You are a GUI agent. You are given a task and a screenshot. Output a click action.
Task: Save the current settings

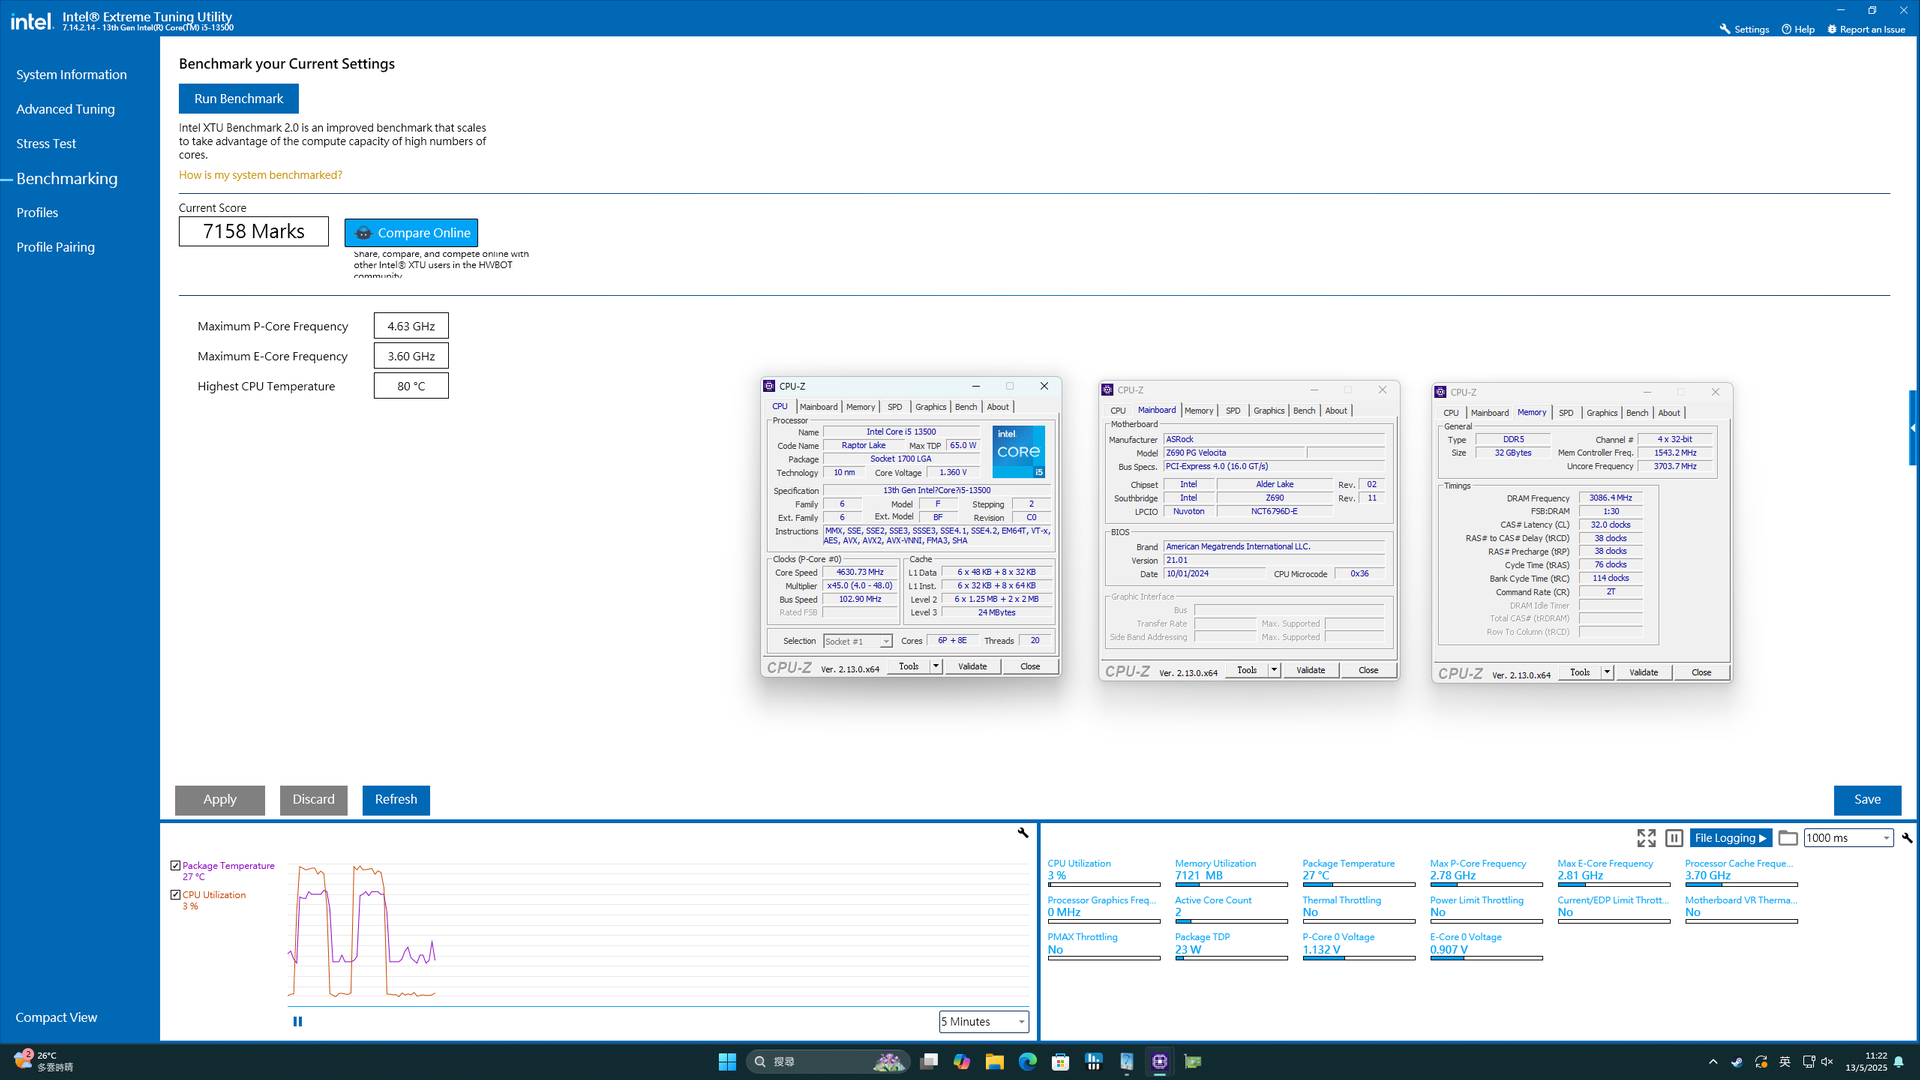coord(1867,799)
